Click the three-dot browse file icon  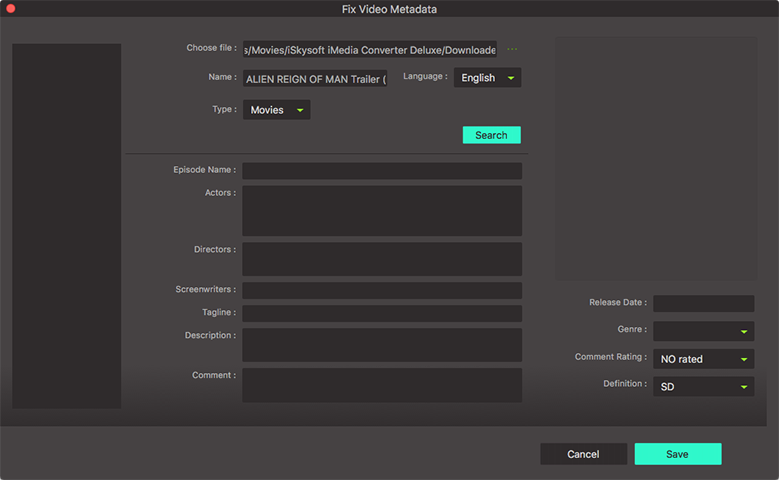click(513, 49)
